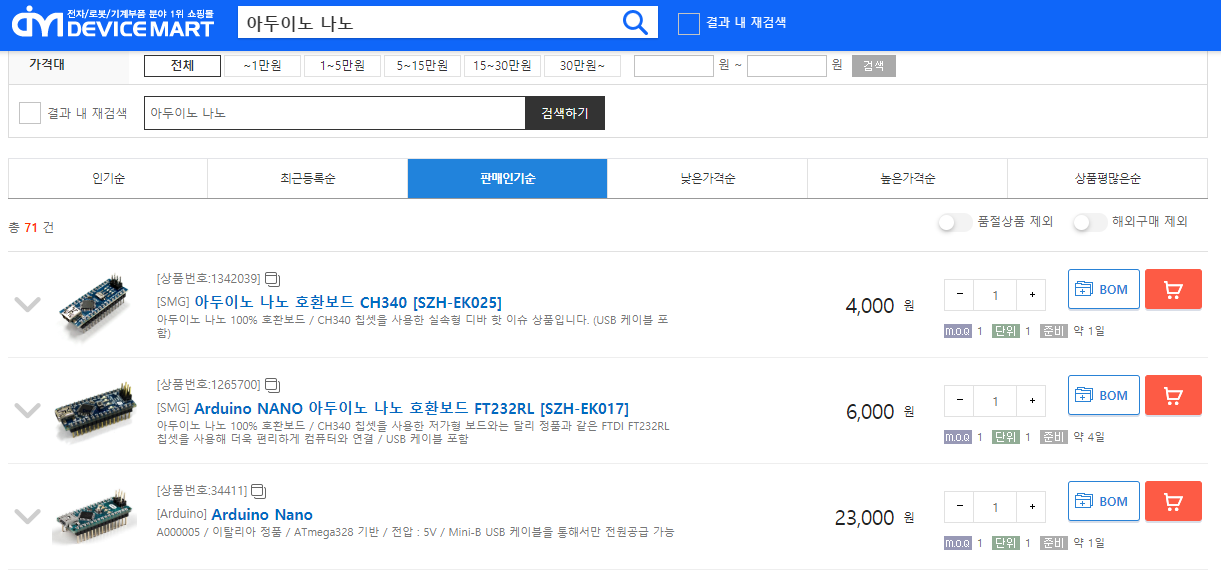Decrease quantity for genuine Arduino Nano

point(959,507)
